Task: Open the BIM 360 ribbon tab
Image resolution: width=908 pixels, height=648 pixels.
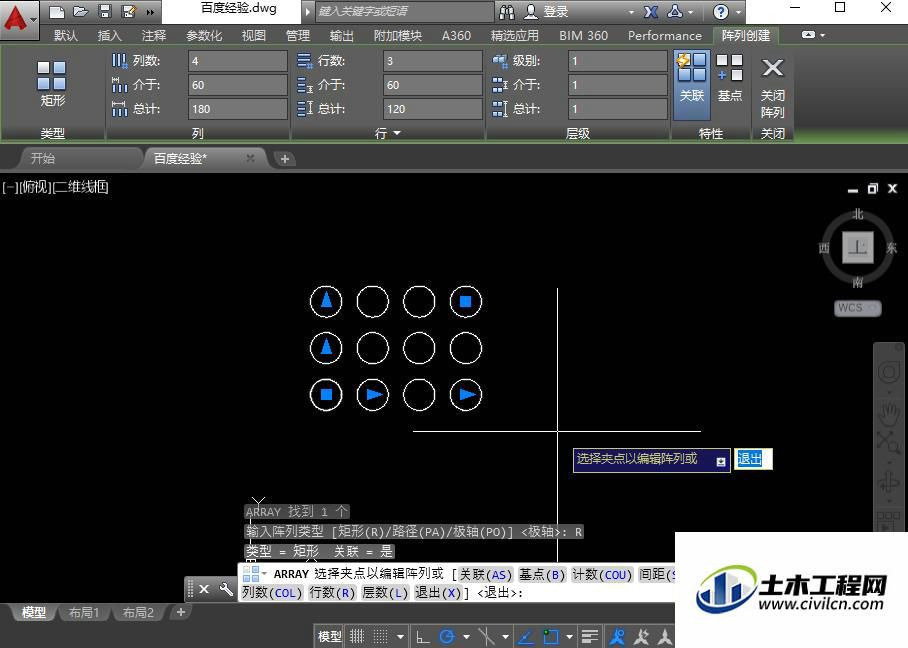Action: tap(584, 35)
